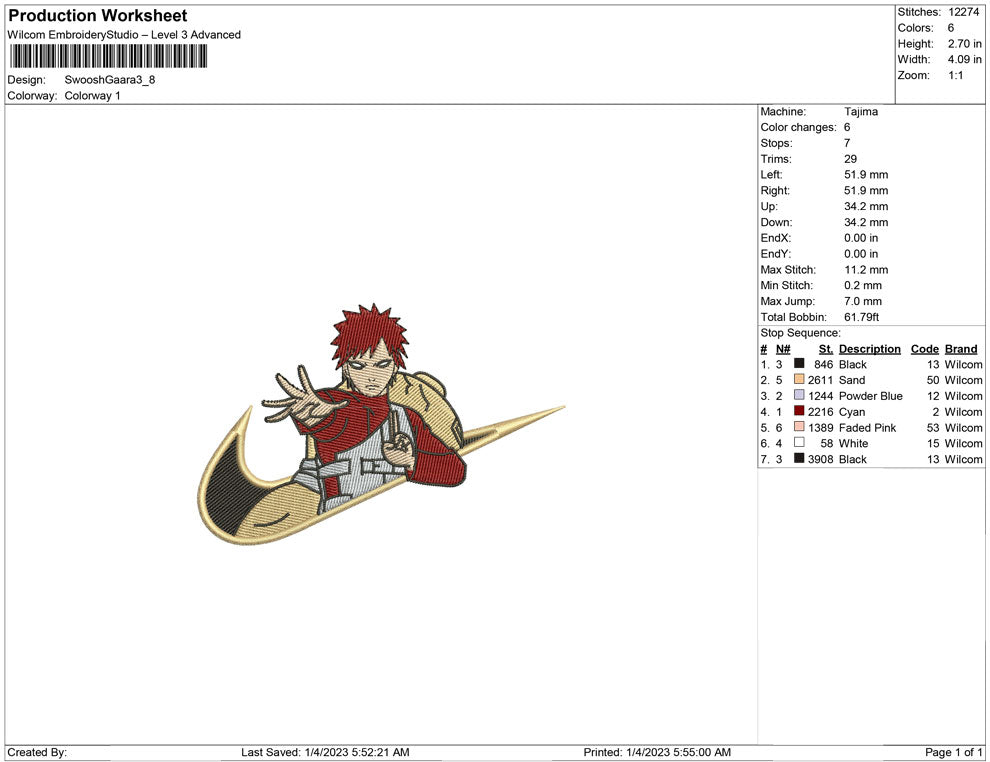Click the Faded Pink color swatch
Viewport: 990px width, 762px height.
799,427
